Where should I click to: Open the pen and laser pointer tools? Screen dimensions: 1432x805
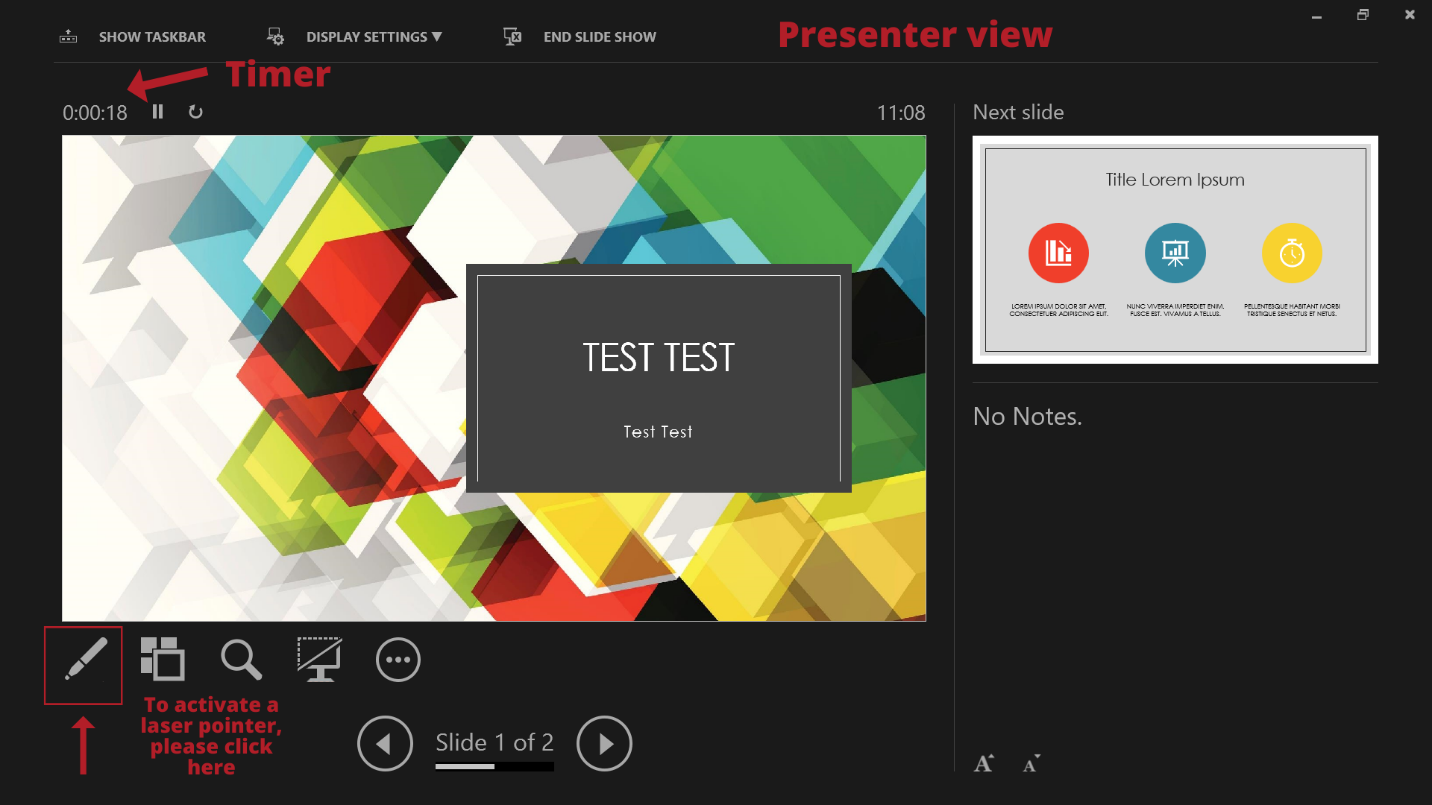(84, 660)
